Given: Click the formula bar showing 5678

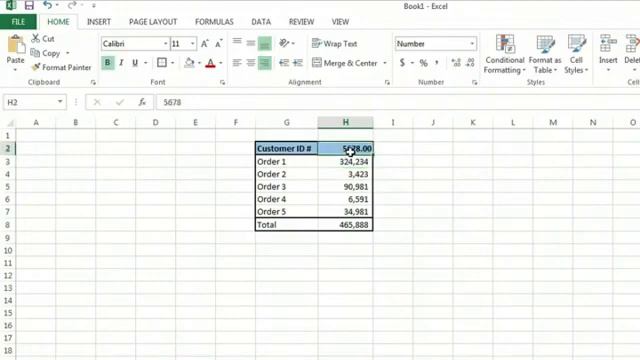Looking at the screenshot, I should [398, 102].
